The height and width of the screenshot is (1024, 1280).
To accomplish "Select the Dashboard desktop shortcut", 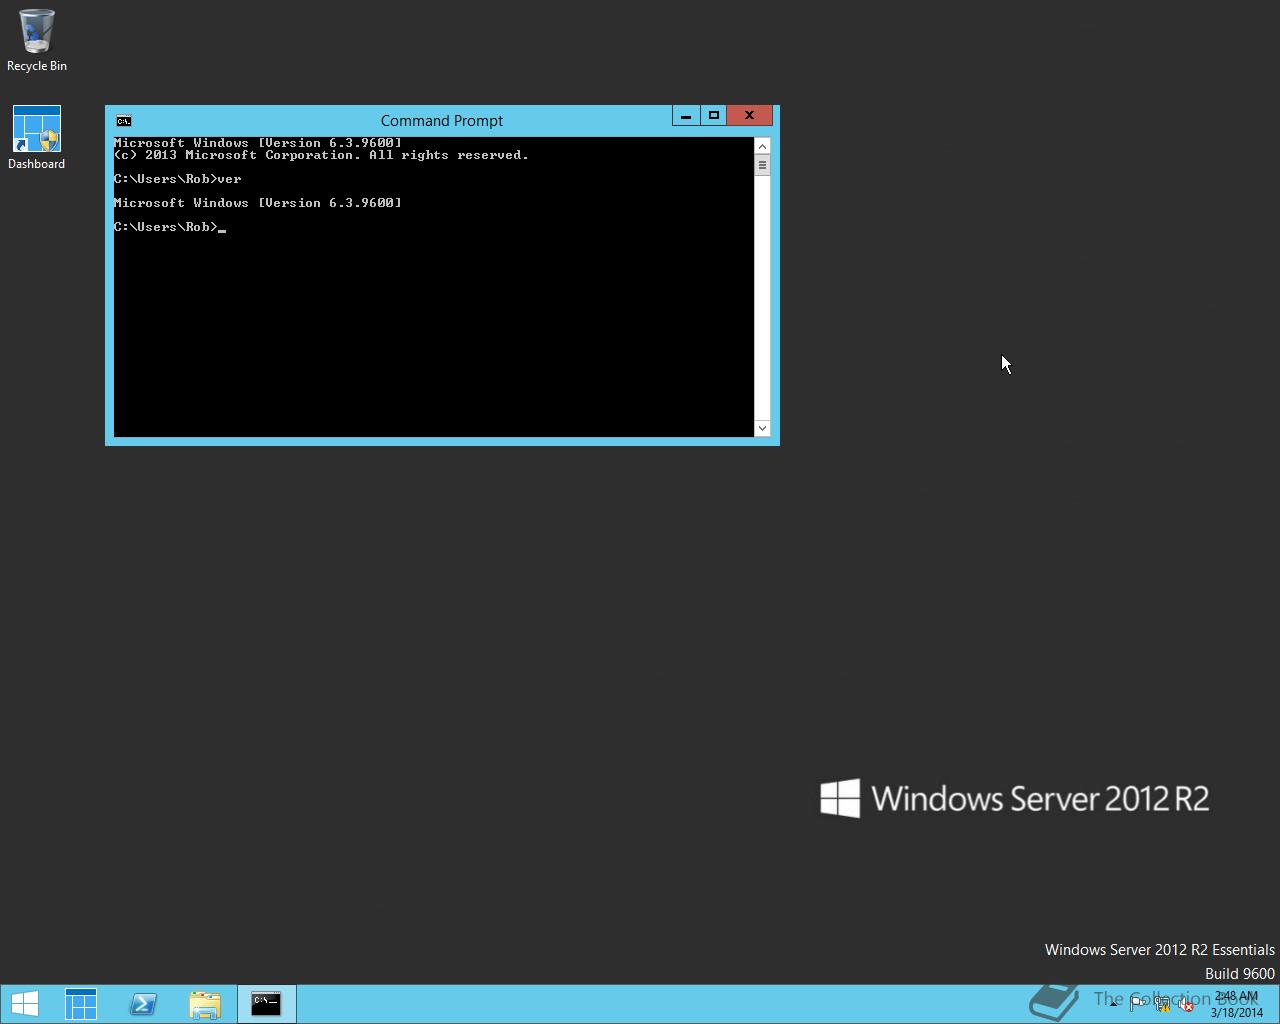I will (x=37, y=138).
